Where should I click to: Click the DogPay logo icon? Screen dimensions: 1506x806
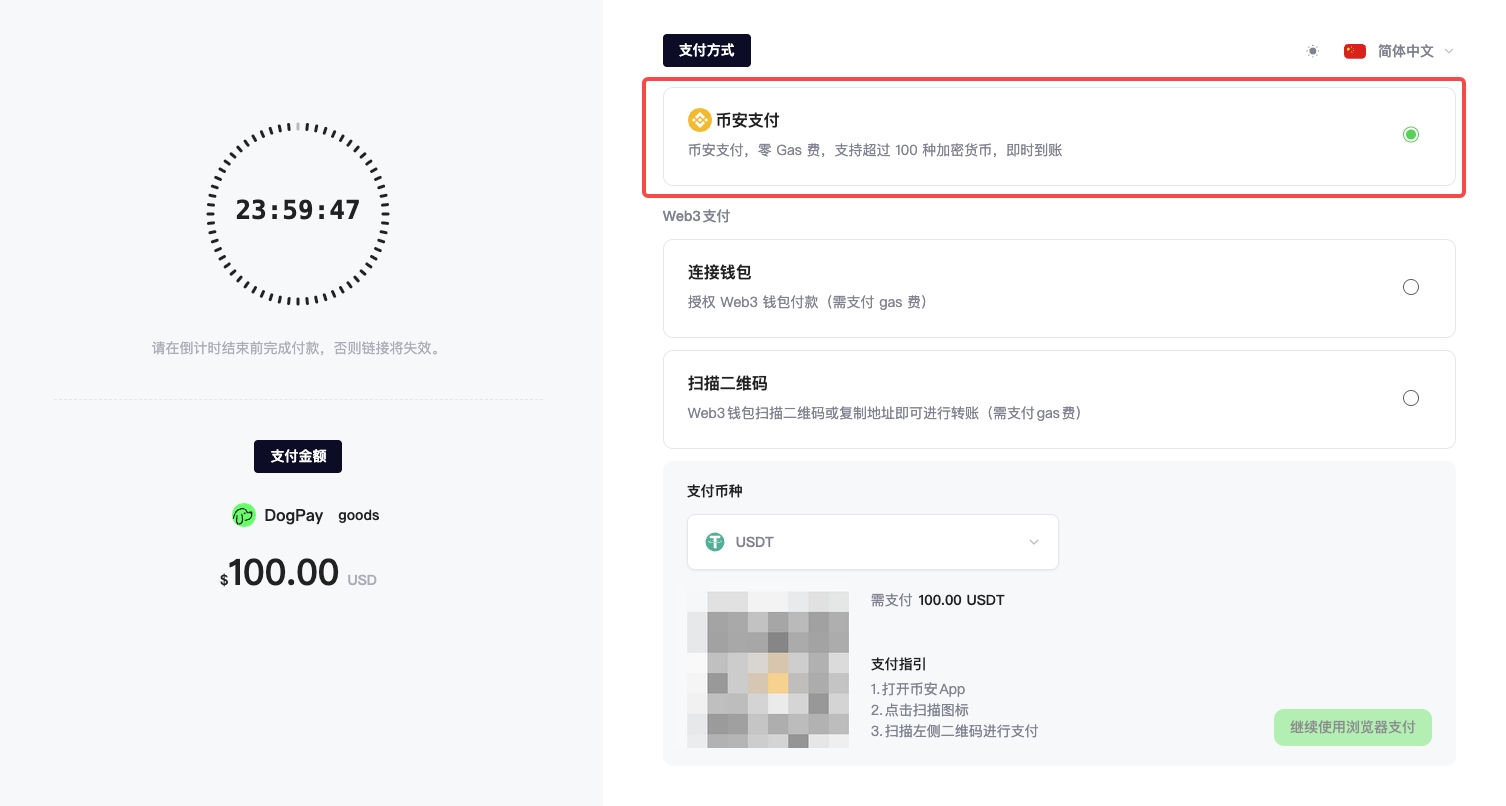[244, 515]
